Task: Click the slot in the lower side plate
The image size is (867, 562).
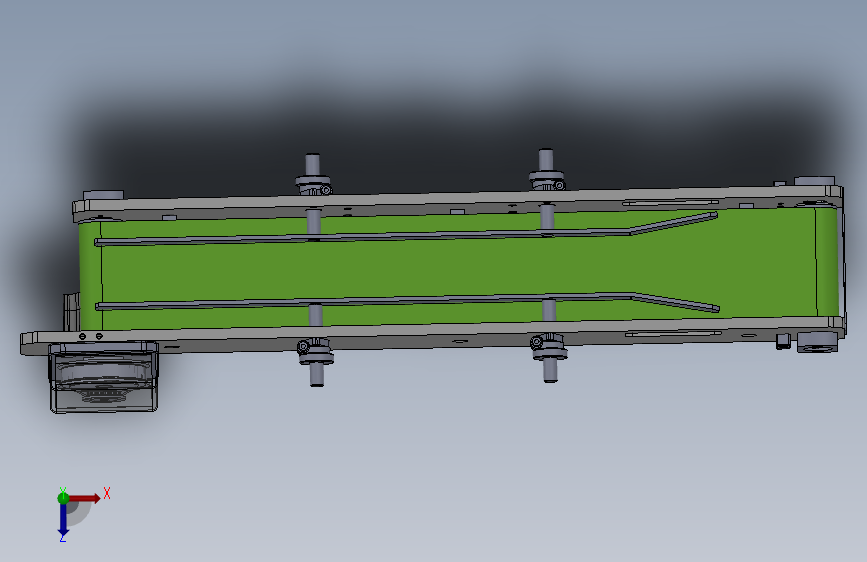Action: point(673,334)
